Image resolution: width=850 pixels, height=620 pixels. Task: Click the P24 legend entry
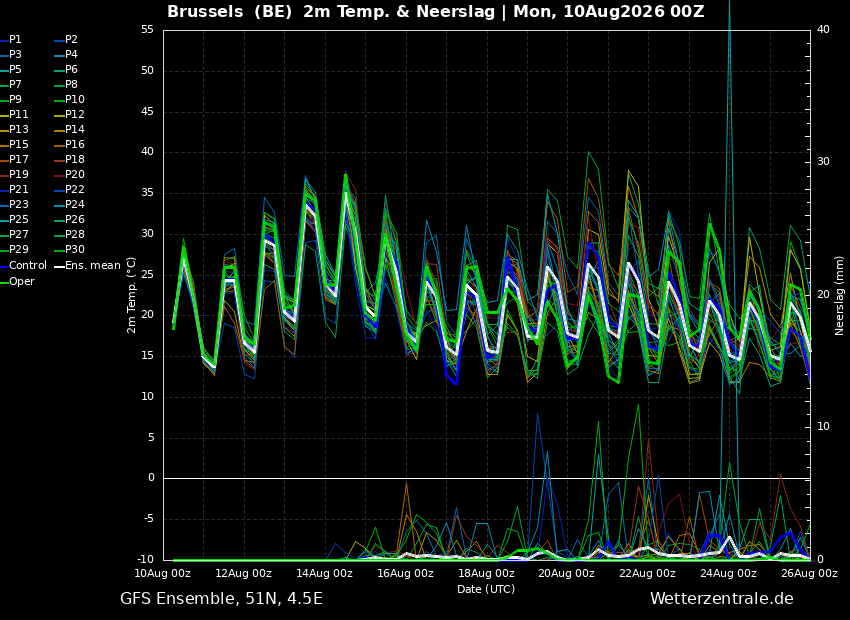coord(70,204)
